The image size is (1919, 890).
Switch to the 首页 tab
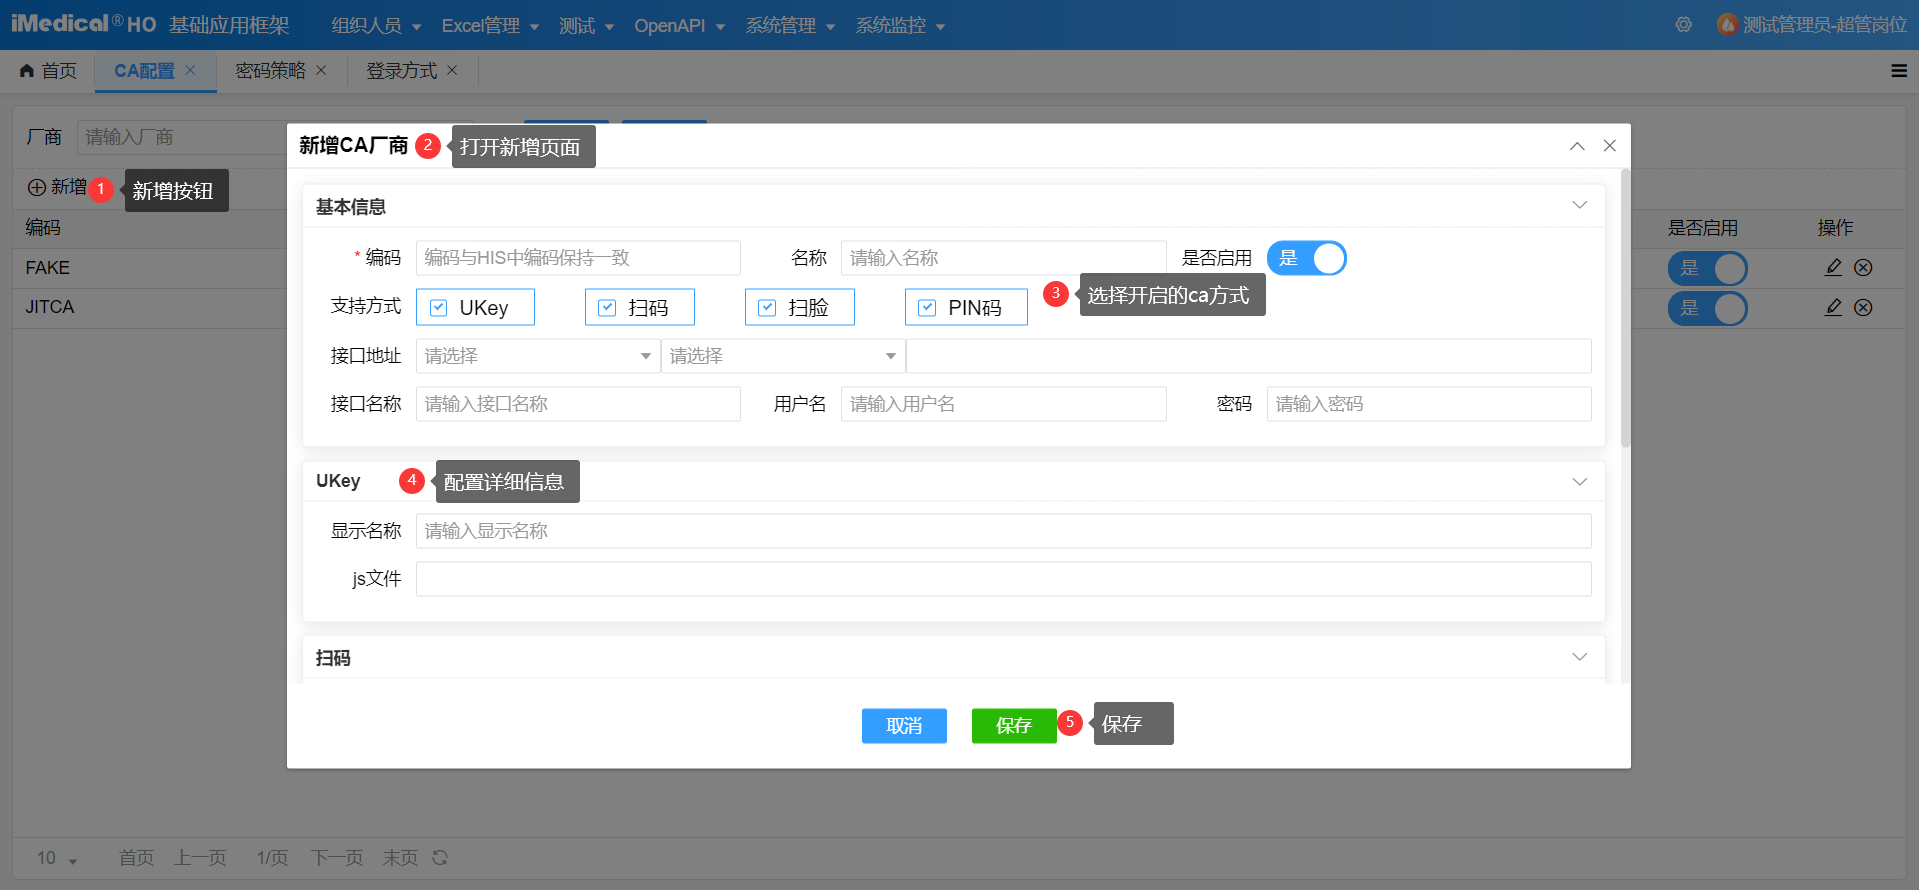[x=48, y=71]
